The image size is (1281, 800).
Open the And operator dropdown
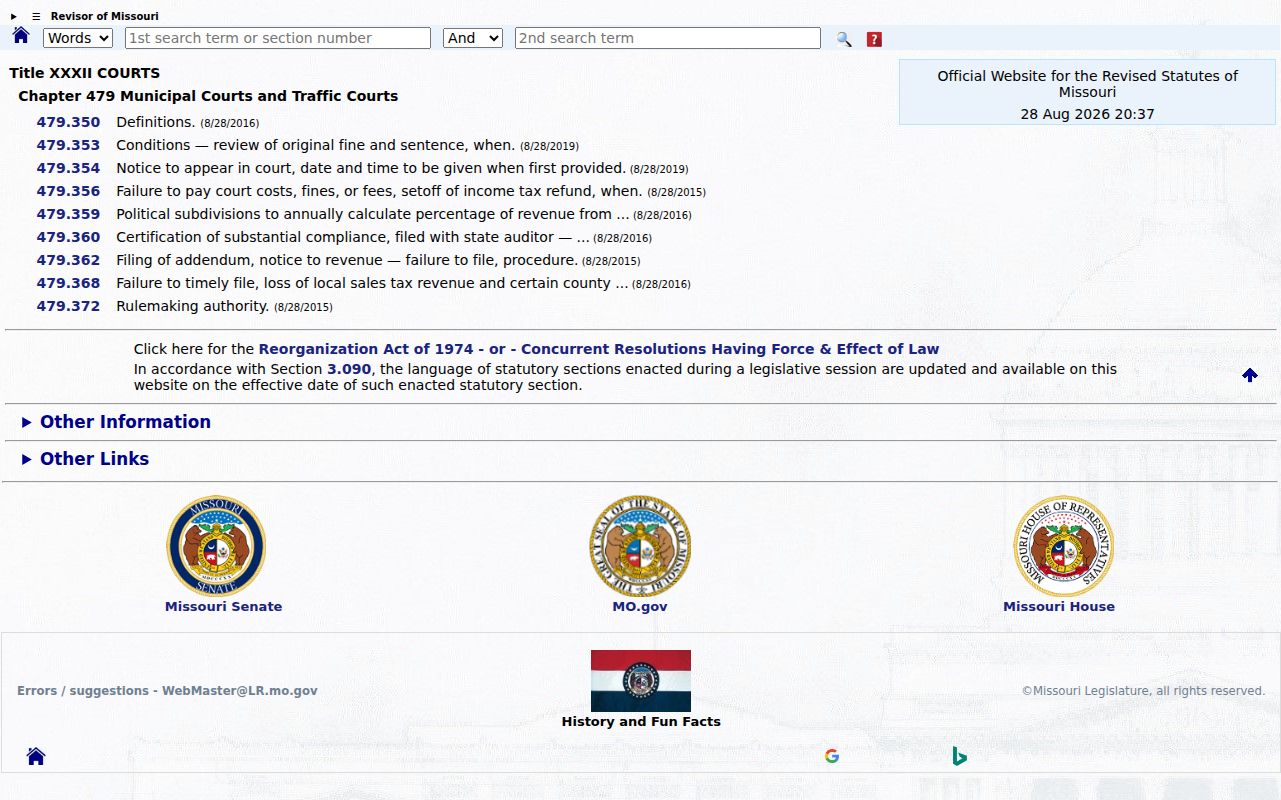pyautogui.click(x=473, y=38)
